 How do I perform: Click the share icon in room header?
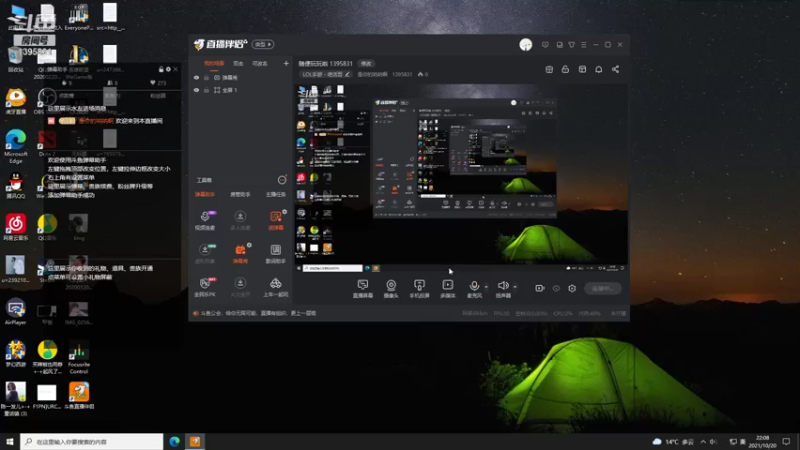[615, 69]
